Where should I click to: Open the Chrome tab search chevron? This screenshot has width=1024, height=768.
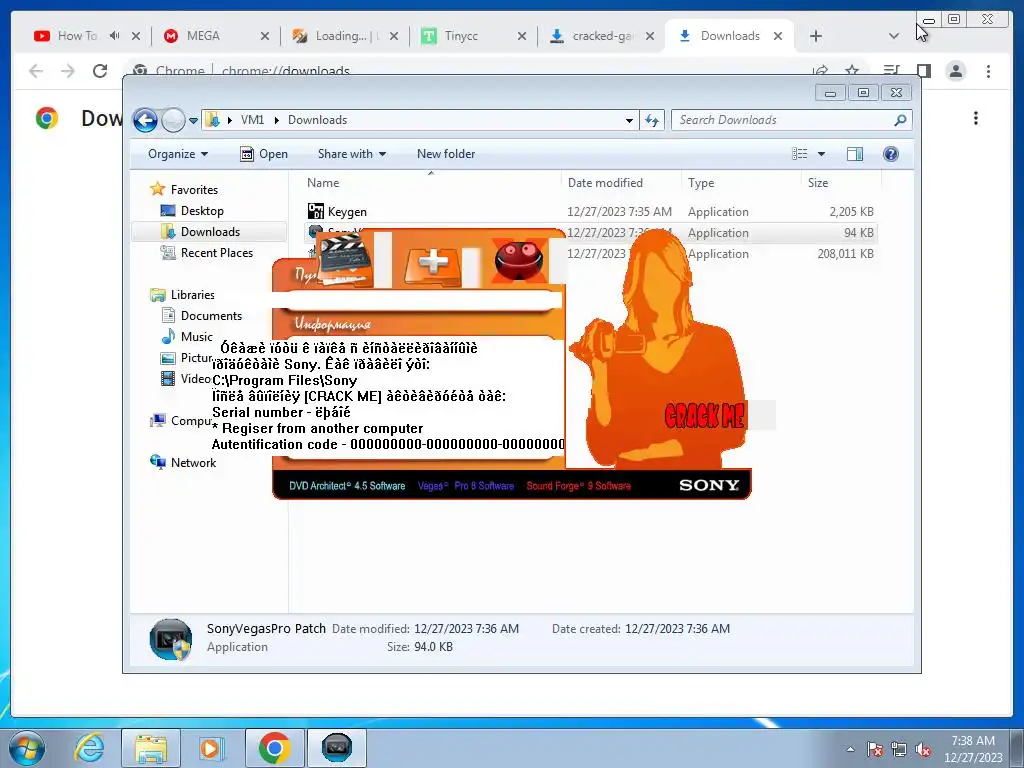click(893, 36)
